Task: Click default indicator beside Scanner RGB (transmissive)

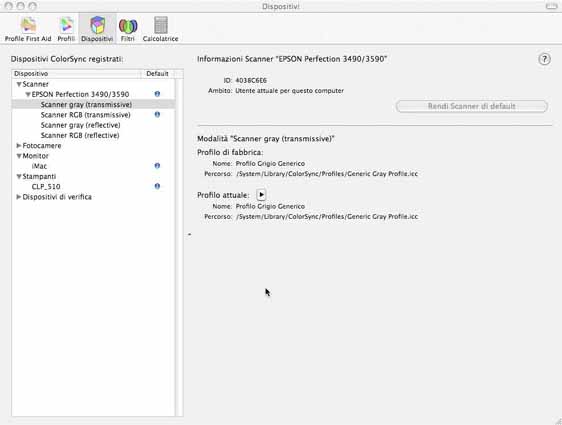Action: pyautogui.click(x=157, y=114)
